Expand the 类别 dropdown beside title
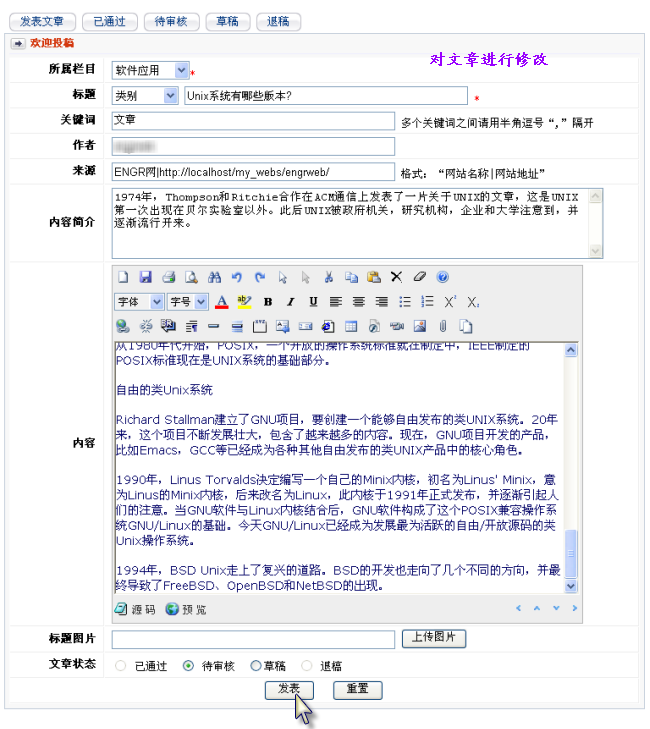The image size is (650, 729). point(145,96)
